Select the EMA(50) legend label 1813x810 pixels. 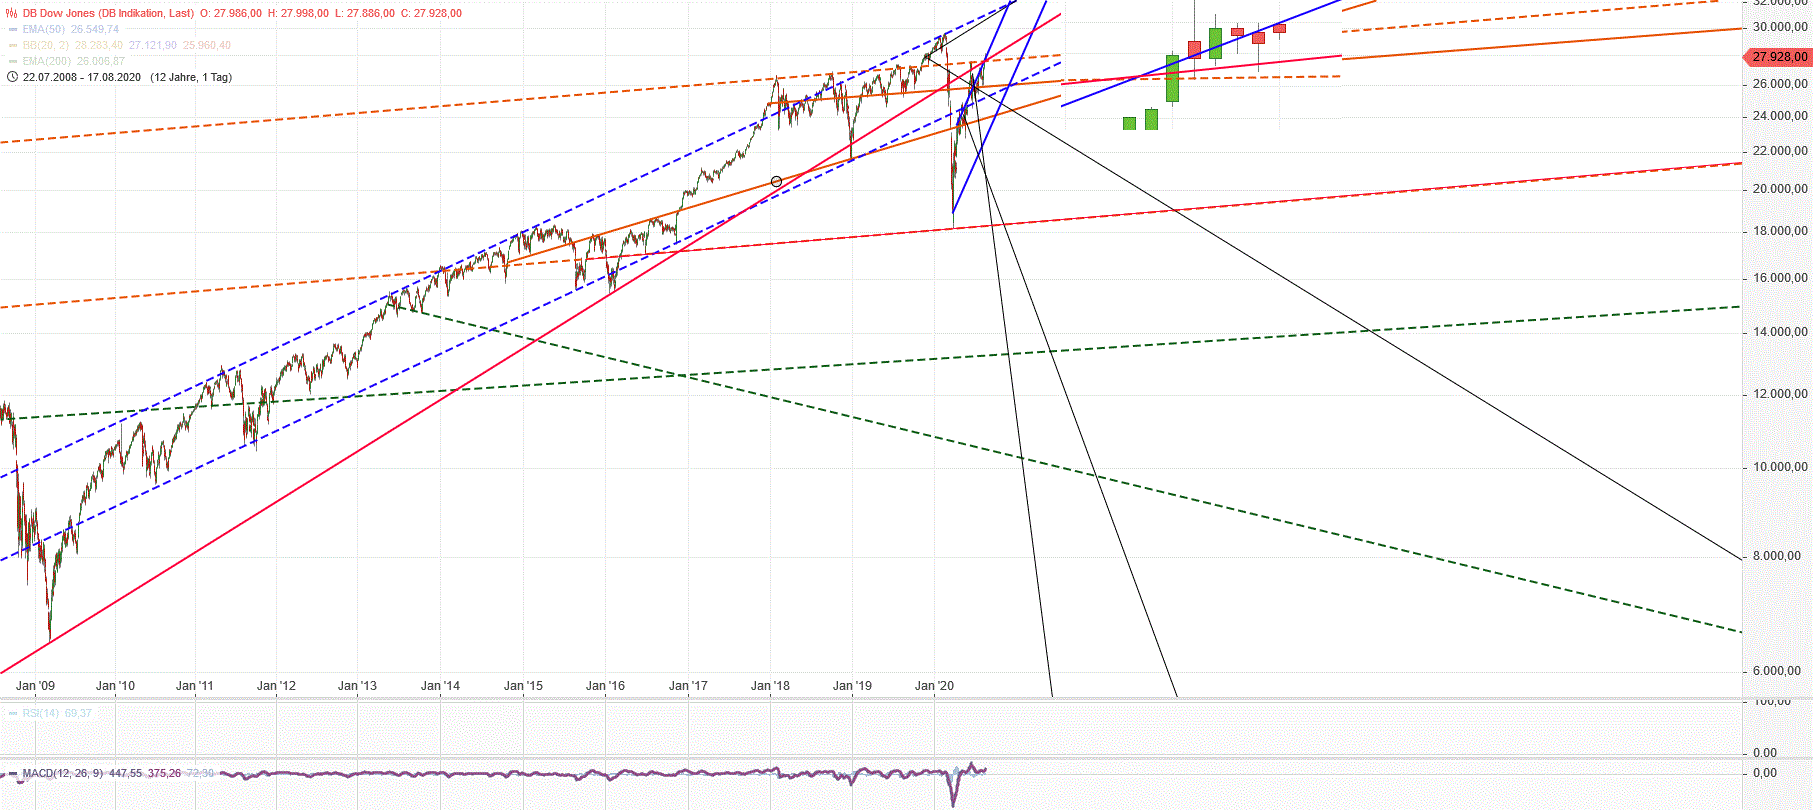[x=44, y=29]
